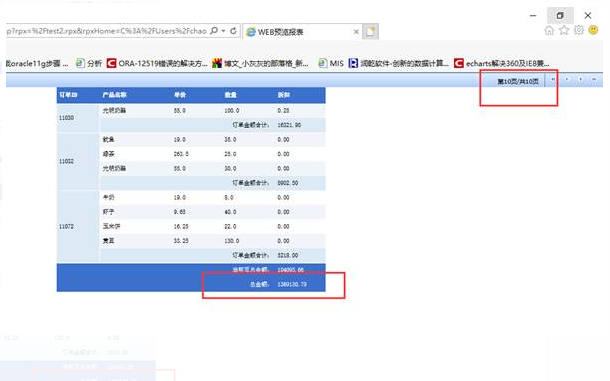
Task: Click unit price 16.25
Action: (181, 226)
